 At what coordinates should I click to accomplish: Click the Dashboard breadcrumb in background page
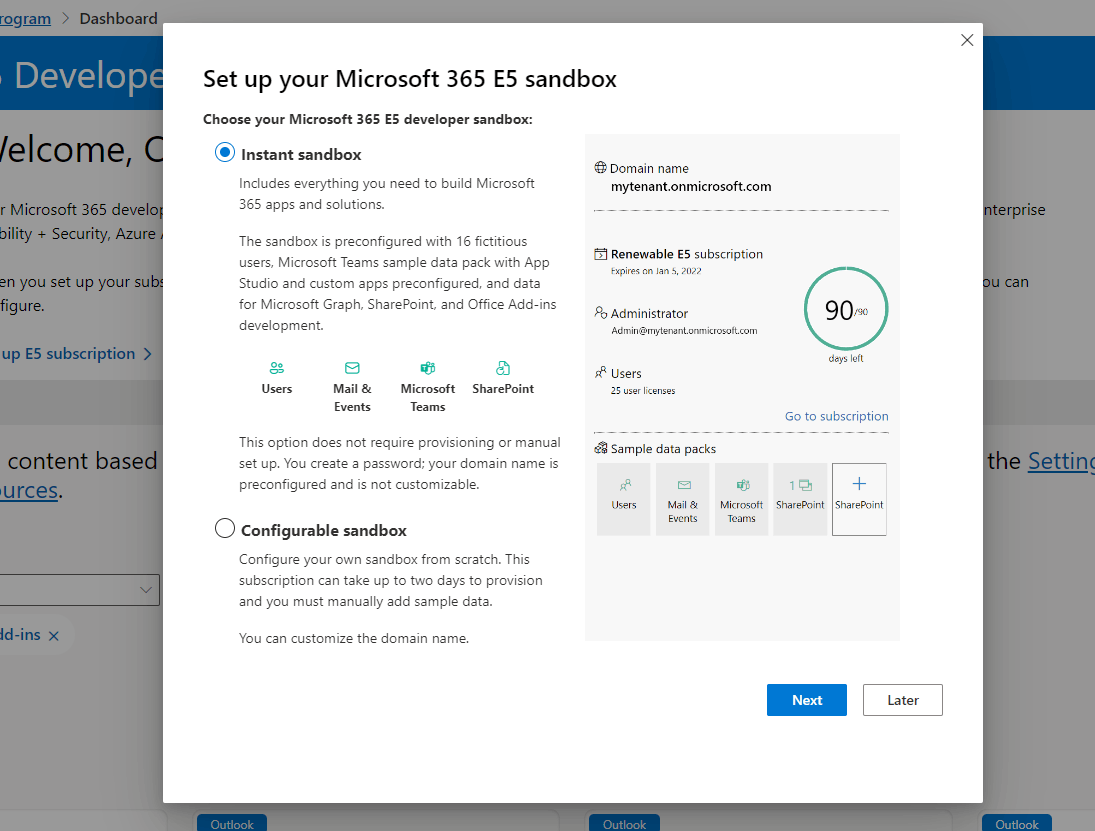click(x=119, y=18)
